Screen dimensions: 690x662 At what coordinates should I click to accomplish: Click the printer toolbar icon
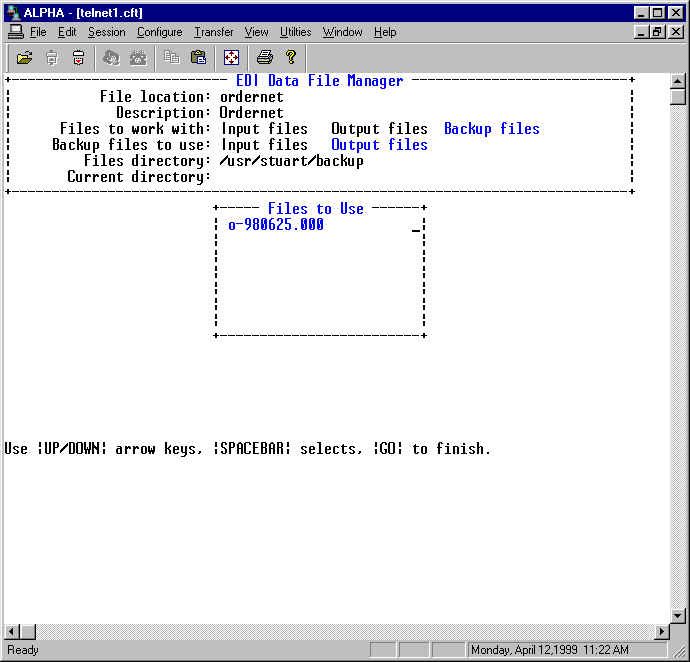[264, 57]
